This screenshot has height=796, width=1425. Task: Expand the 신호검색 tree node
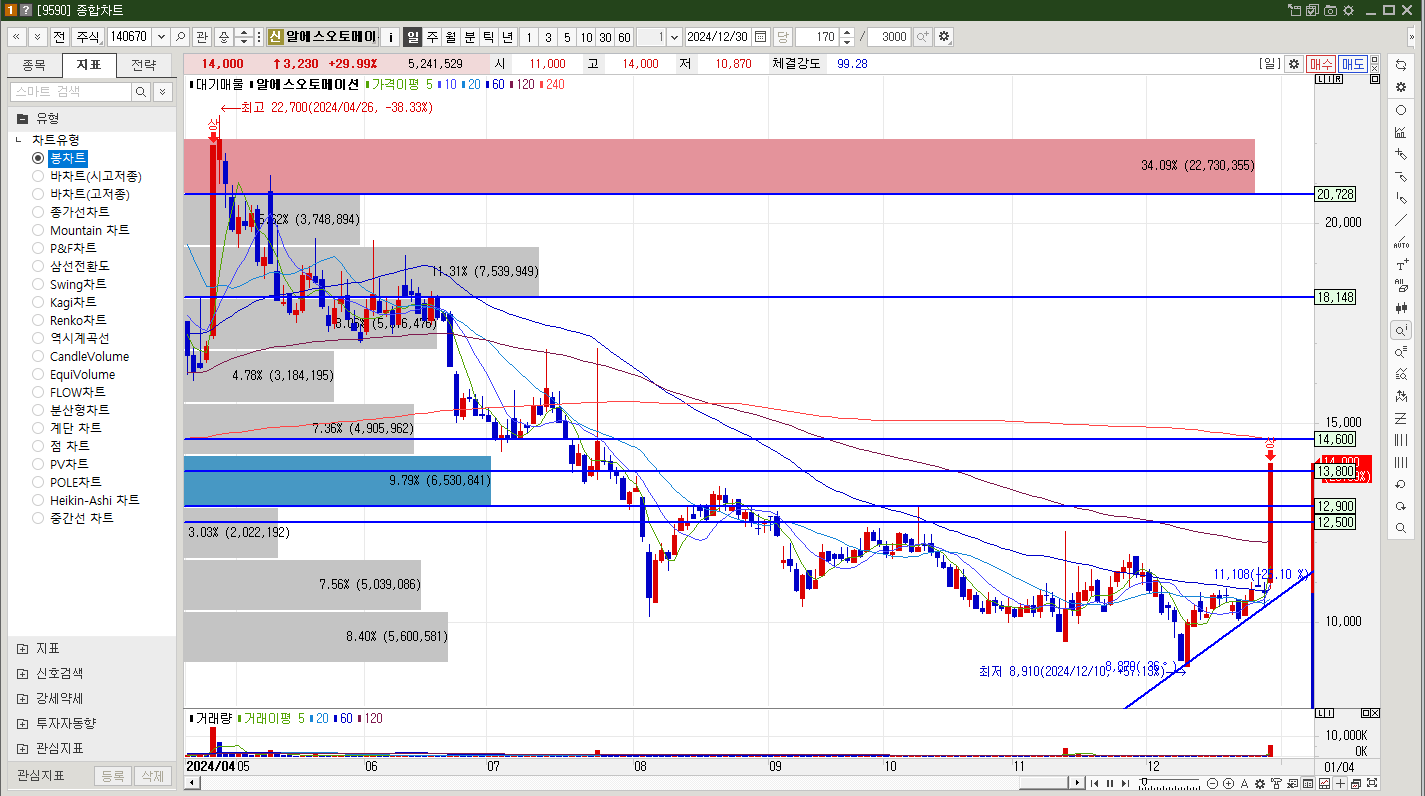23,673
